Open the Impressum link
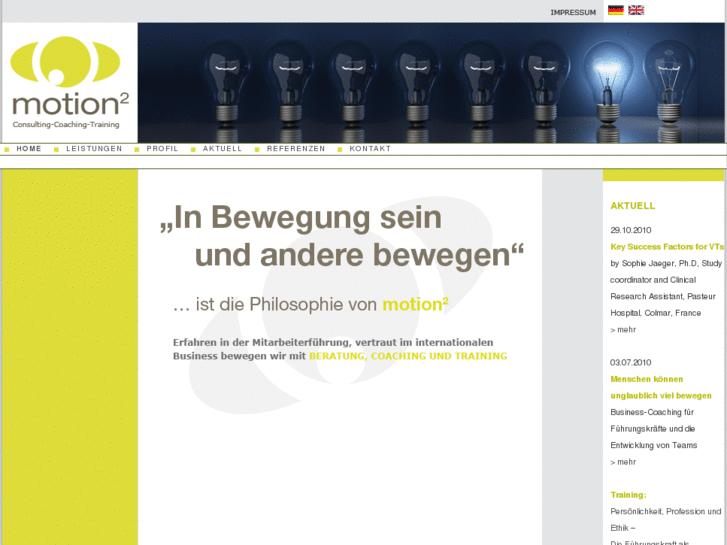This screenshot has height=545, width=727. [x=573, y=13]
